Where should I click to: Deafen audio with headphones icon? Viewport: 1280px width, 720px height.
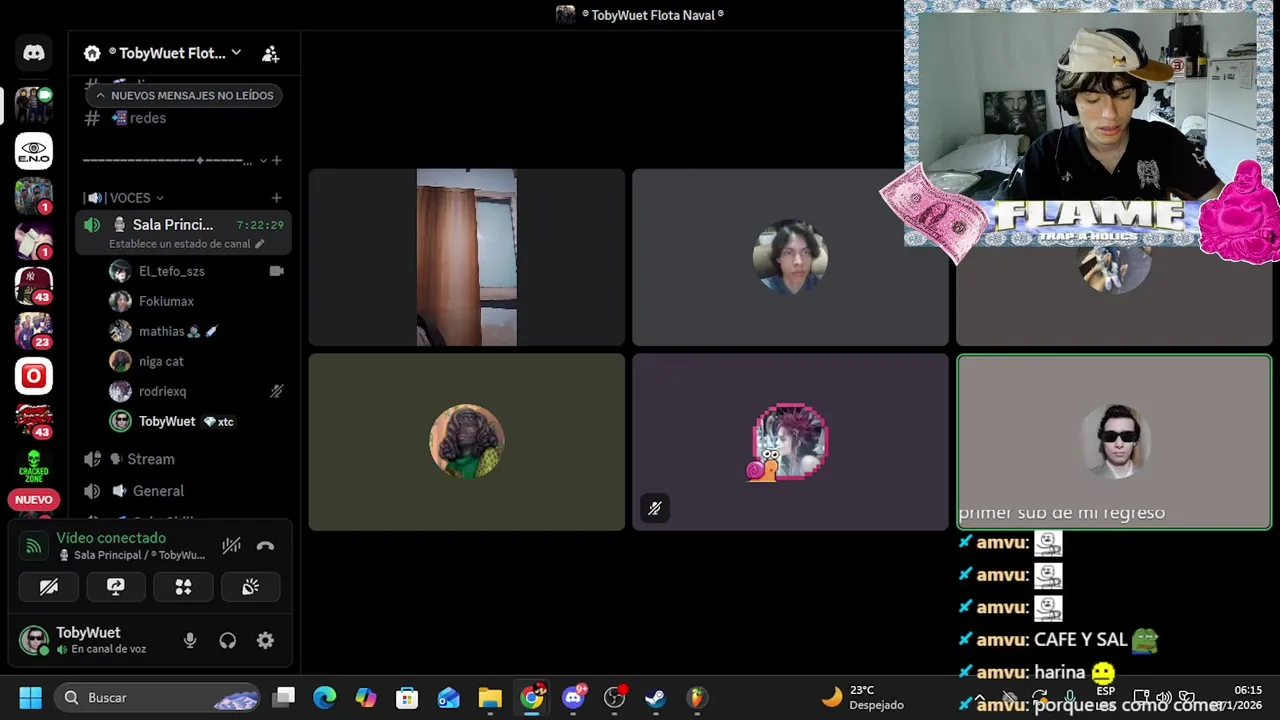click(x=228, y=641)
